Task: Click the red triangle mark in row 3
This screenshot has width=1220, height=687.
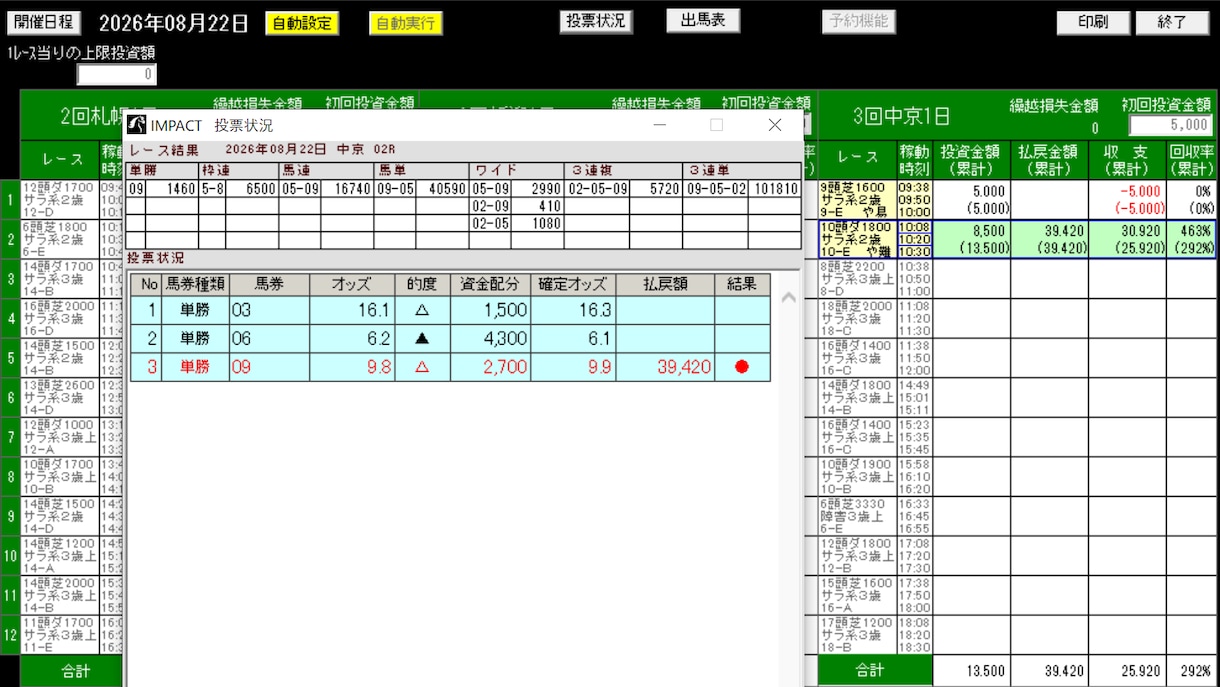Action: (x=422, y=367)
